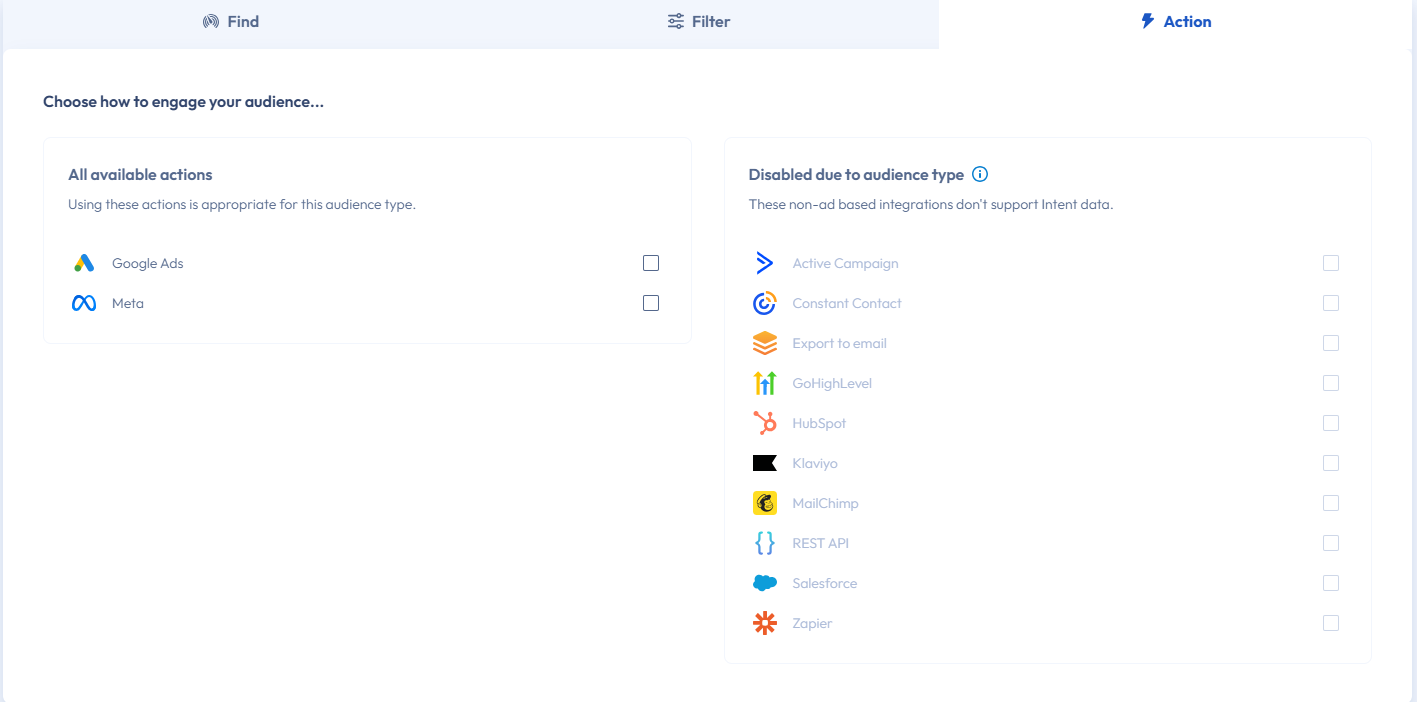
Task: Check the Constant Contact checkbox
Action: pos(1330,303)
